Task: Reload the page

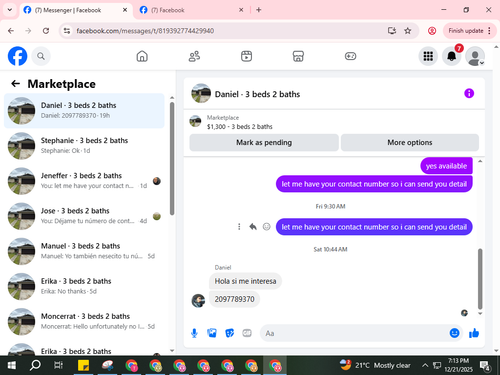Action: 46,31
